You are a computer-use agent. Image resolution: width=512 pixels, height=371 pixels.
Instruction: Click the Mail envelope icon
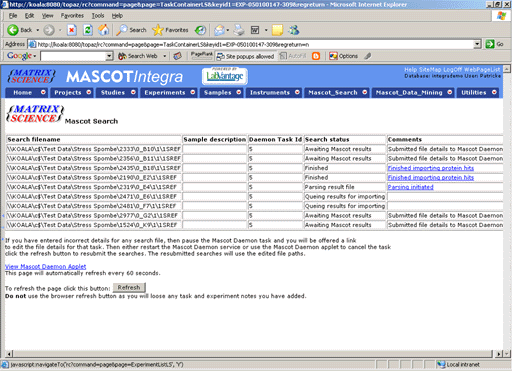point(219,30)
